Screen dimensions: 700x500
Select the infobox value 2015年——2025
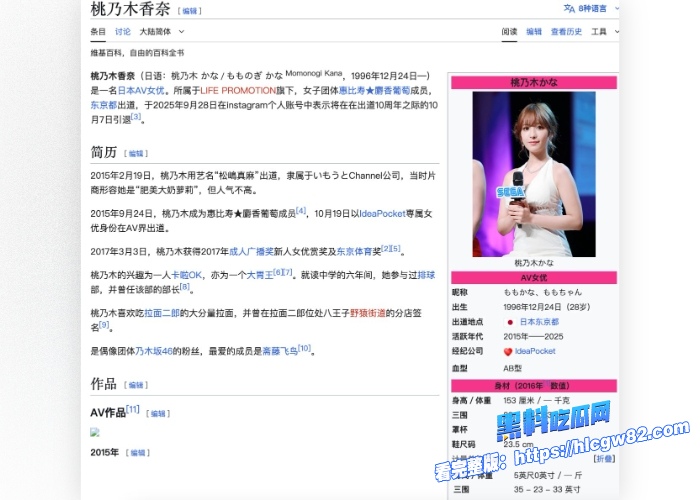click(x=533, y=337)
